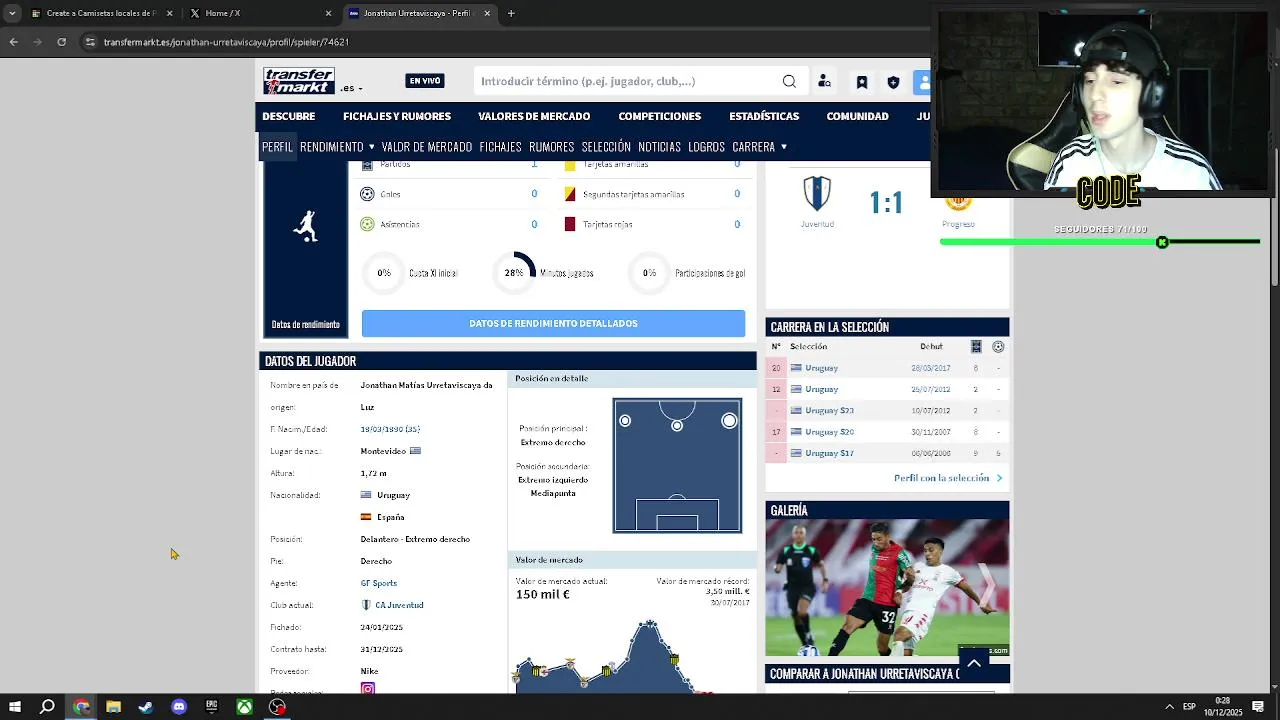Click the matches column icon in selection table
This screenshot has height=720, width=1280.
pyautogui.click(x=976, y=347)
